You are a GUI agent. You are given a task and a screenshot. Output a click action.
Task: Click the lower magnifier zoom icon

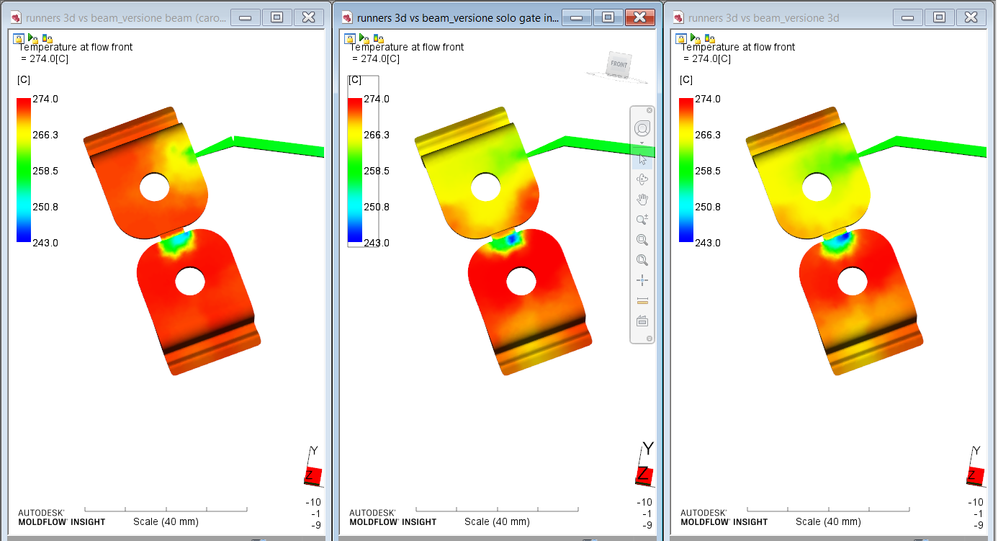[x=642, y=260]
